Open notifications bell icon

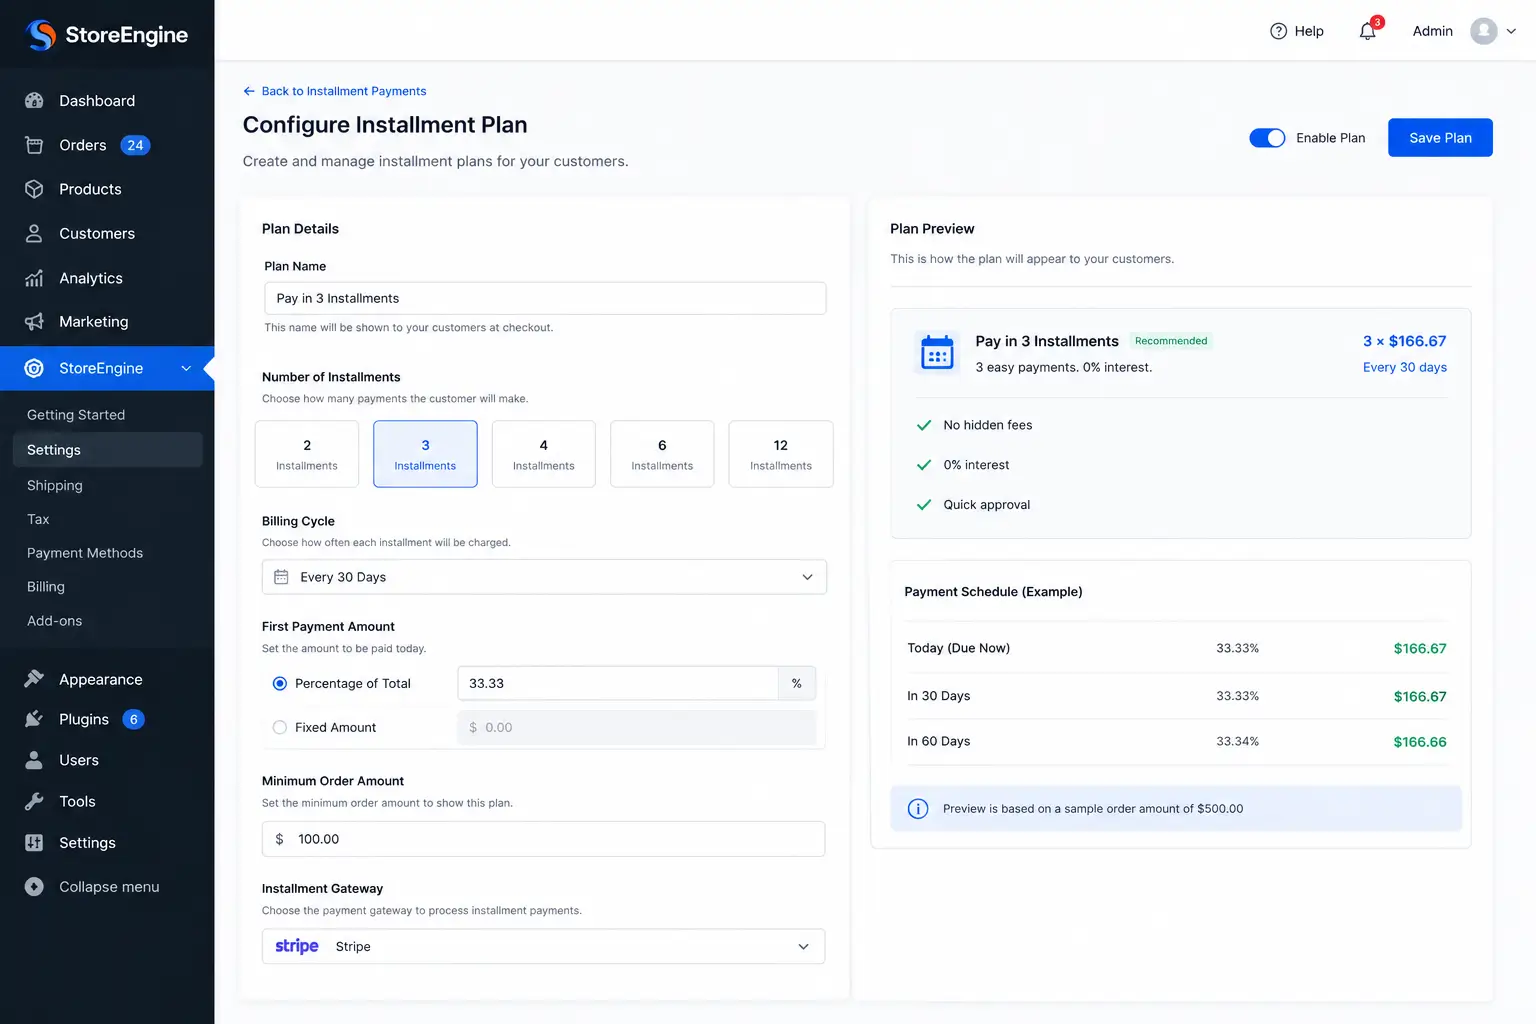coord(1368,31)
